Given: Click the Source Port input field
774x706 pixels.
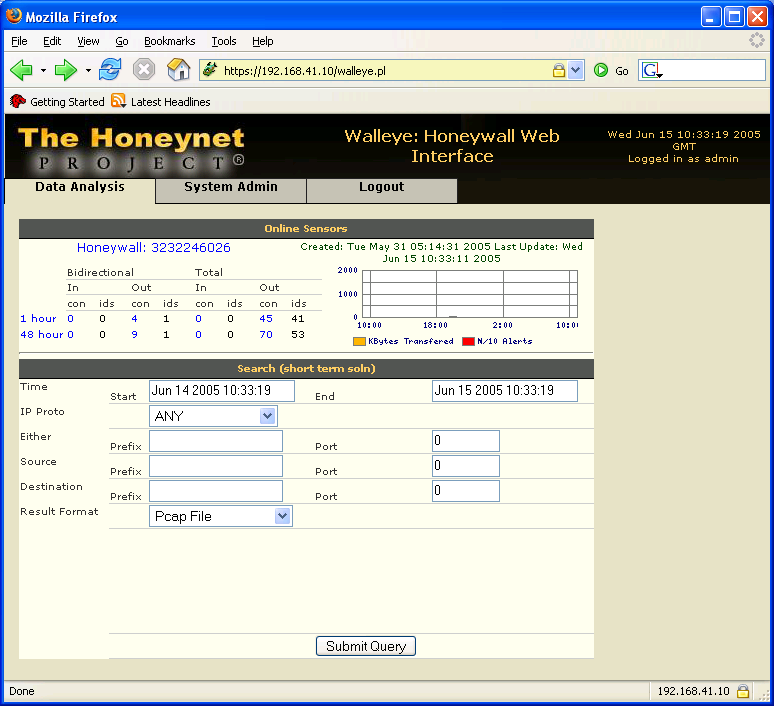Looking at the screenshot, I should [x=465, y=466].
